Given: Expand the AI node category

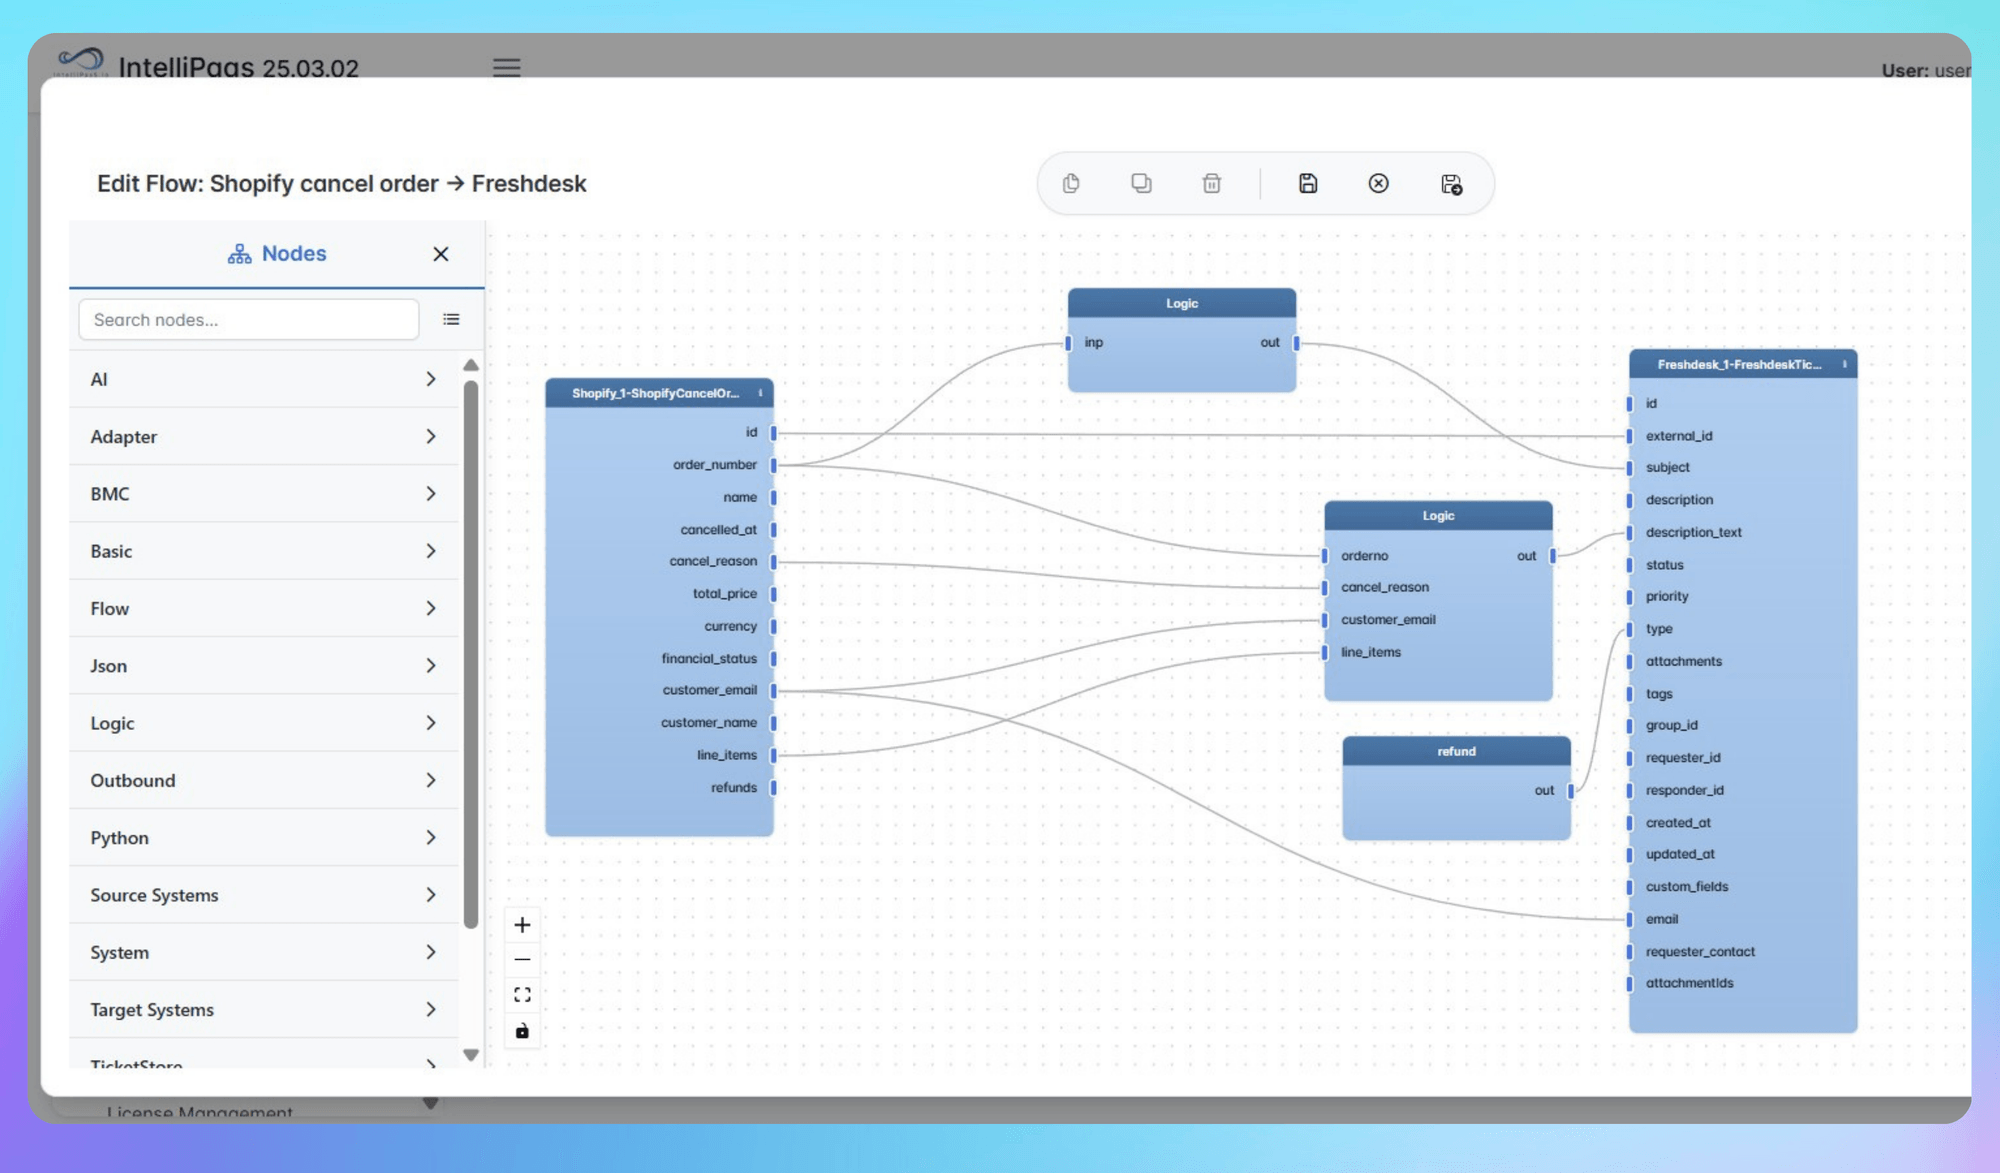Looking at the screenshot, I should pos(263,379).
